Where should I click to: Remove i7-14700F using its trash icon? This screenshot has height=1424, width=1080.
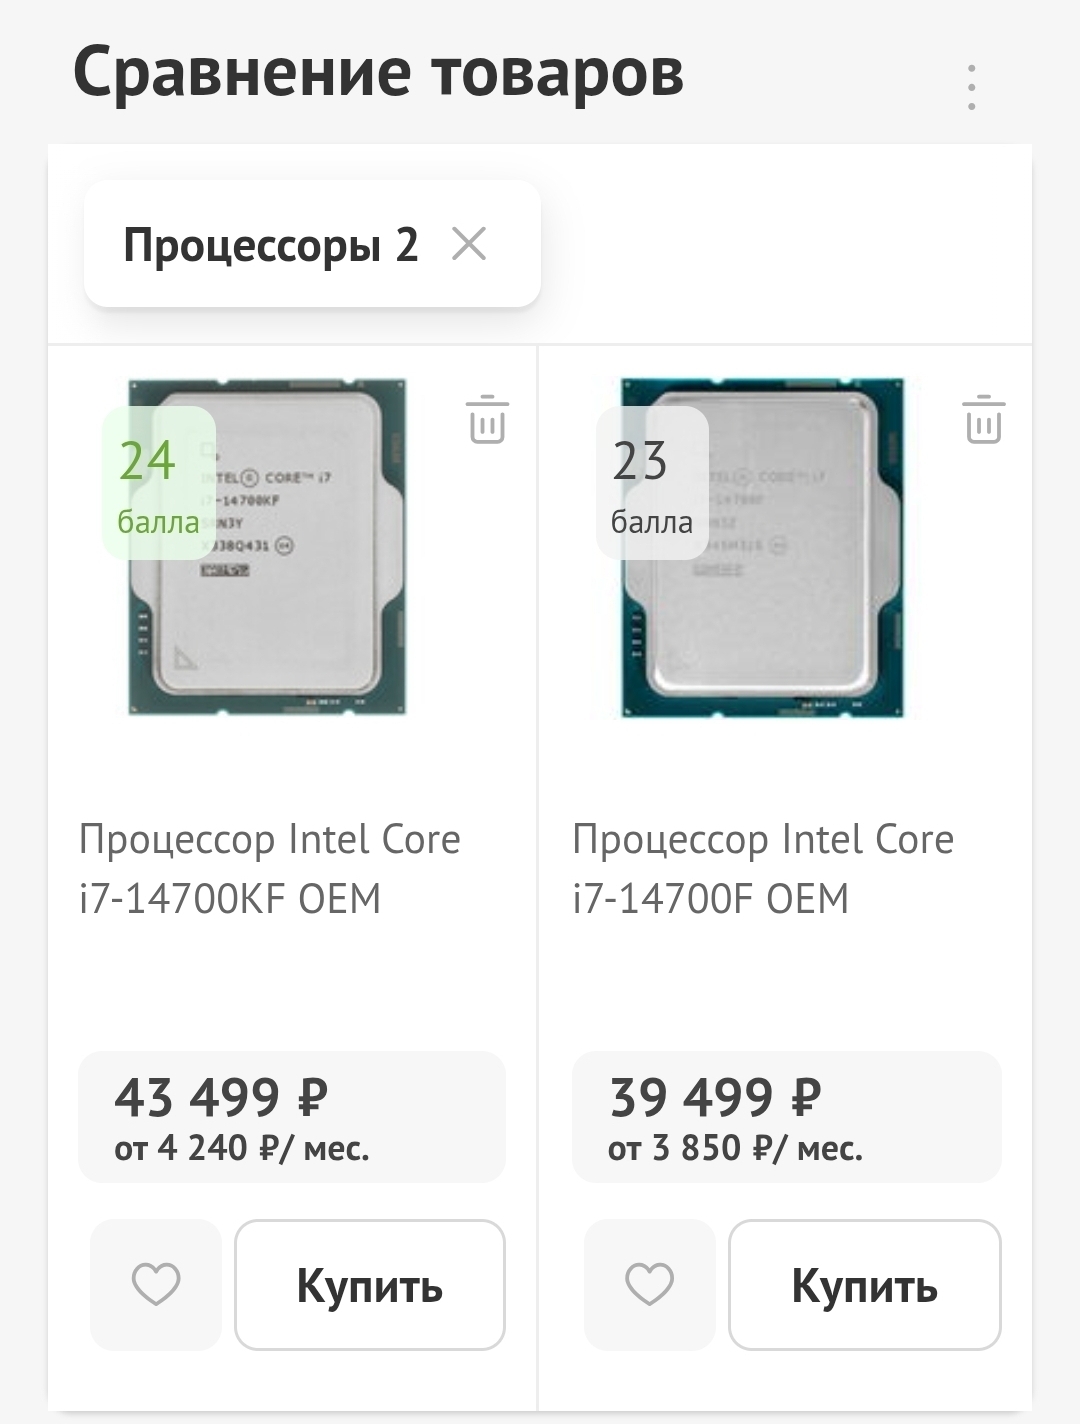[x=984, y=419]
